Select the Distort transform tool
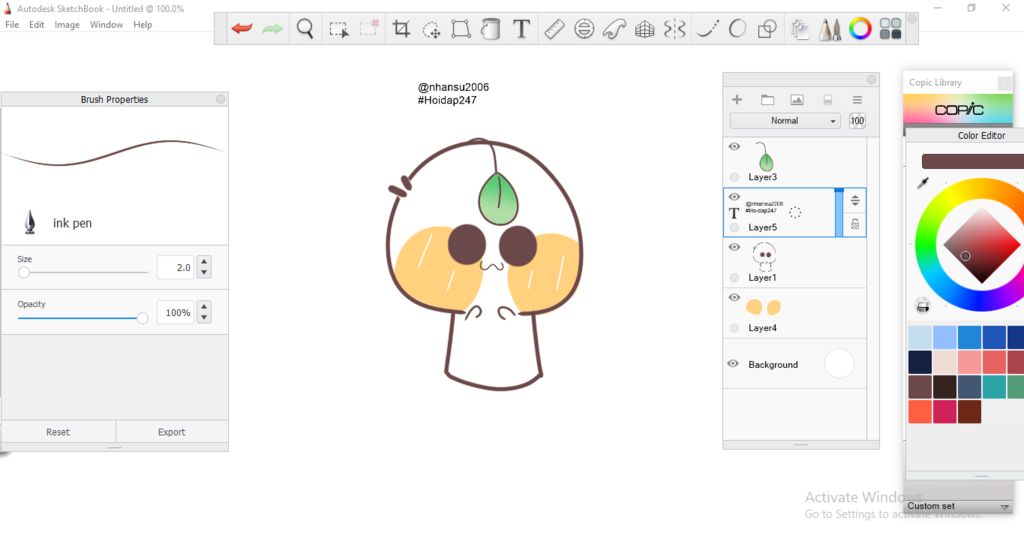The height and width of the screenshot is (539, 1024). click(461, 29)
